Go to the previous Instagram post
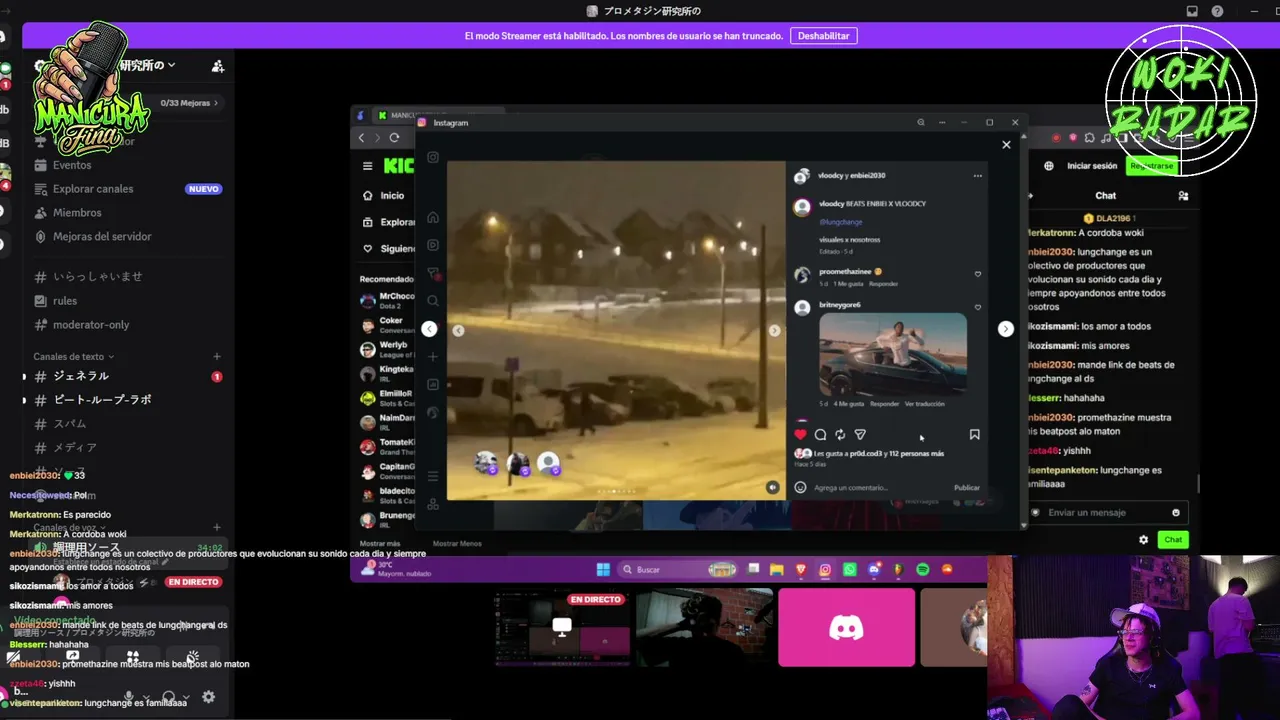1280x720 pixels. coord(429,329)
